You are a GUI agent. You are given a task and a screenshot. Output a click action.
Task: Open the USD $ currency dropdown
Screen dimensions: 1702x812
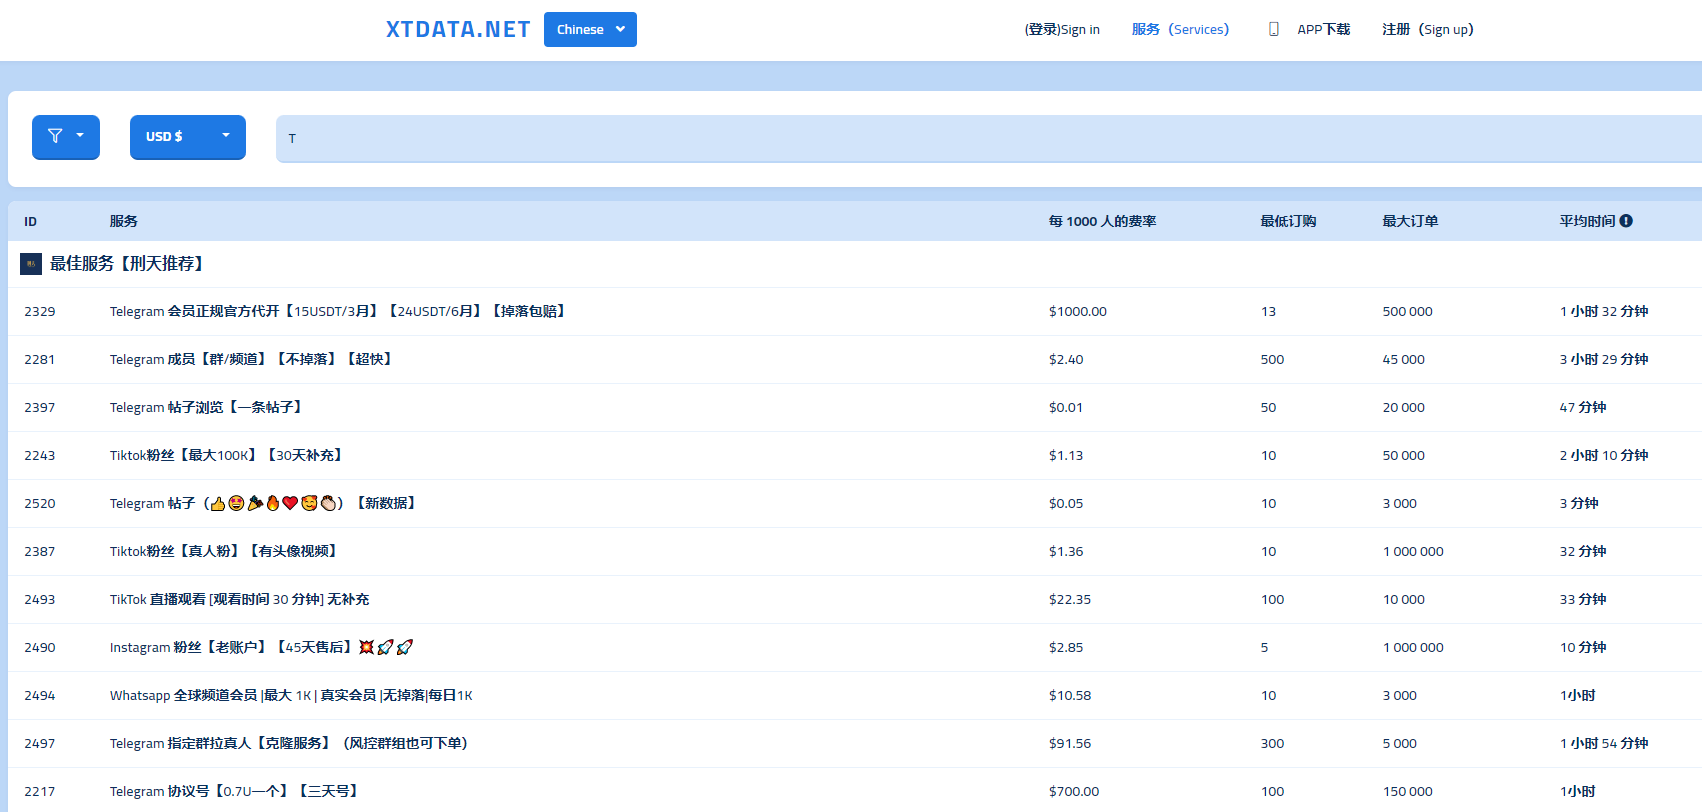188,137
